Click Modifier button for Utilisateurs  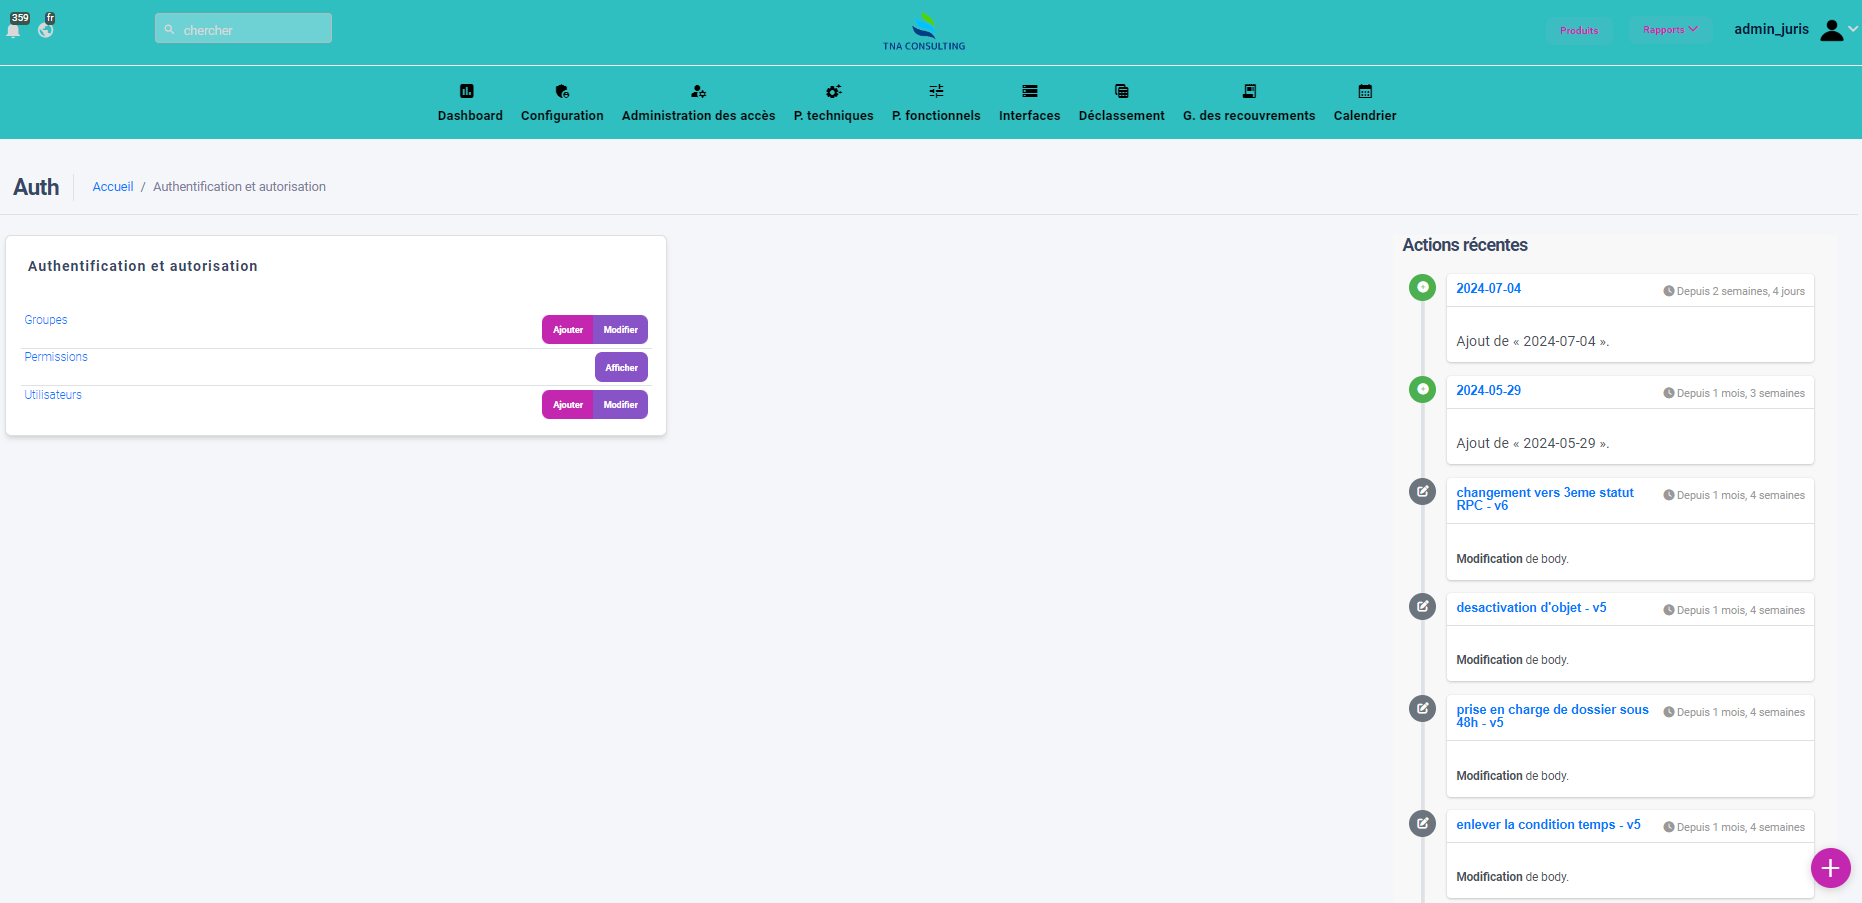click(621, 405)
